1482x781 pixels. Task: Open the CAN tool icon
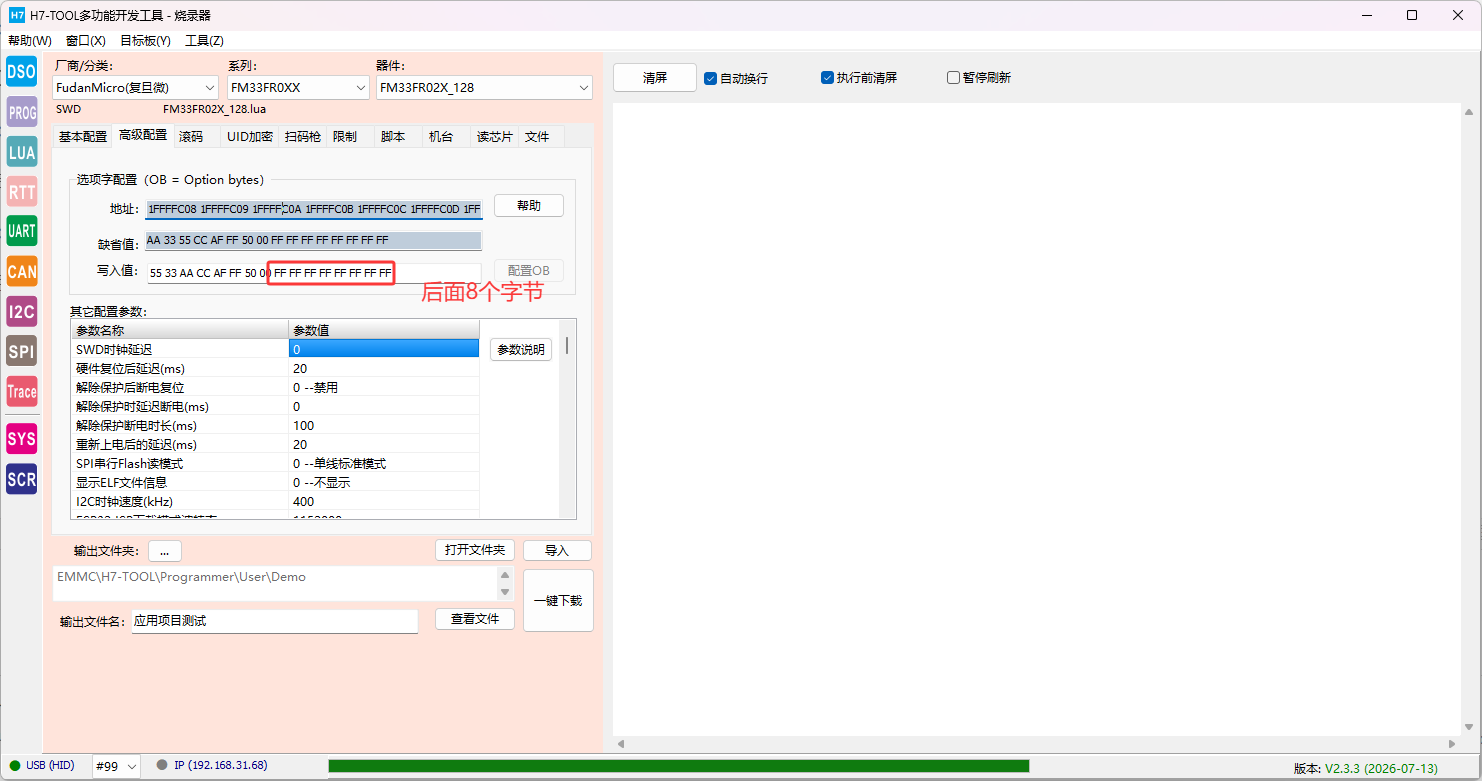(21, 271)
